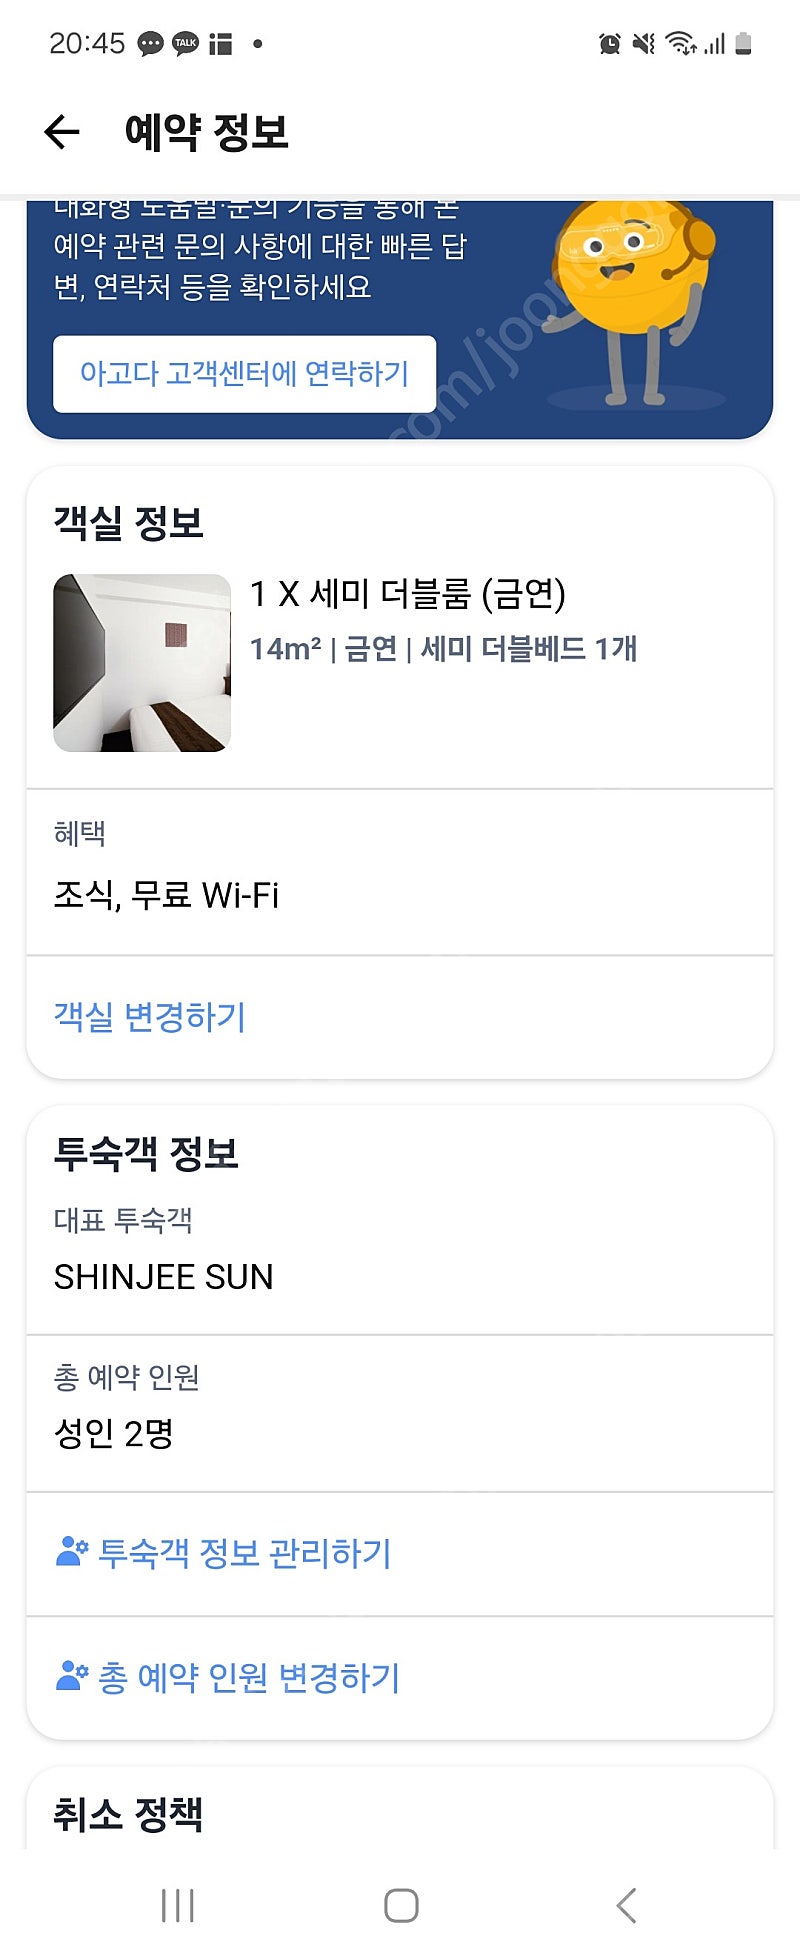
Task: Tap the 취소 정책 section heading
Action: 128,1813
